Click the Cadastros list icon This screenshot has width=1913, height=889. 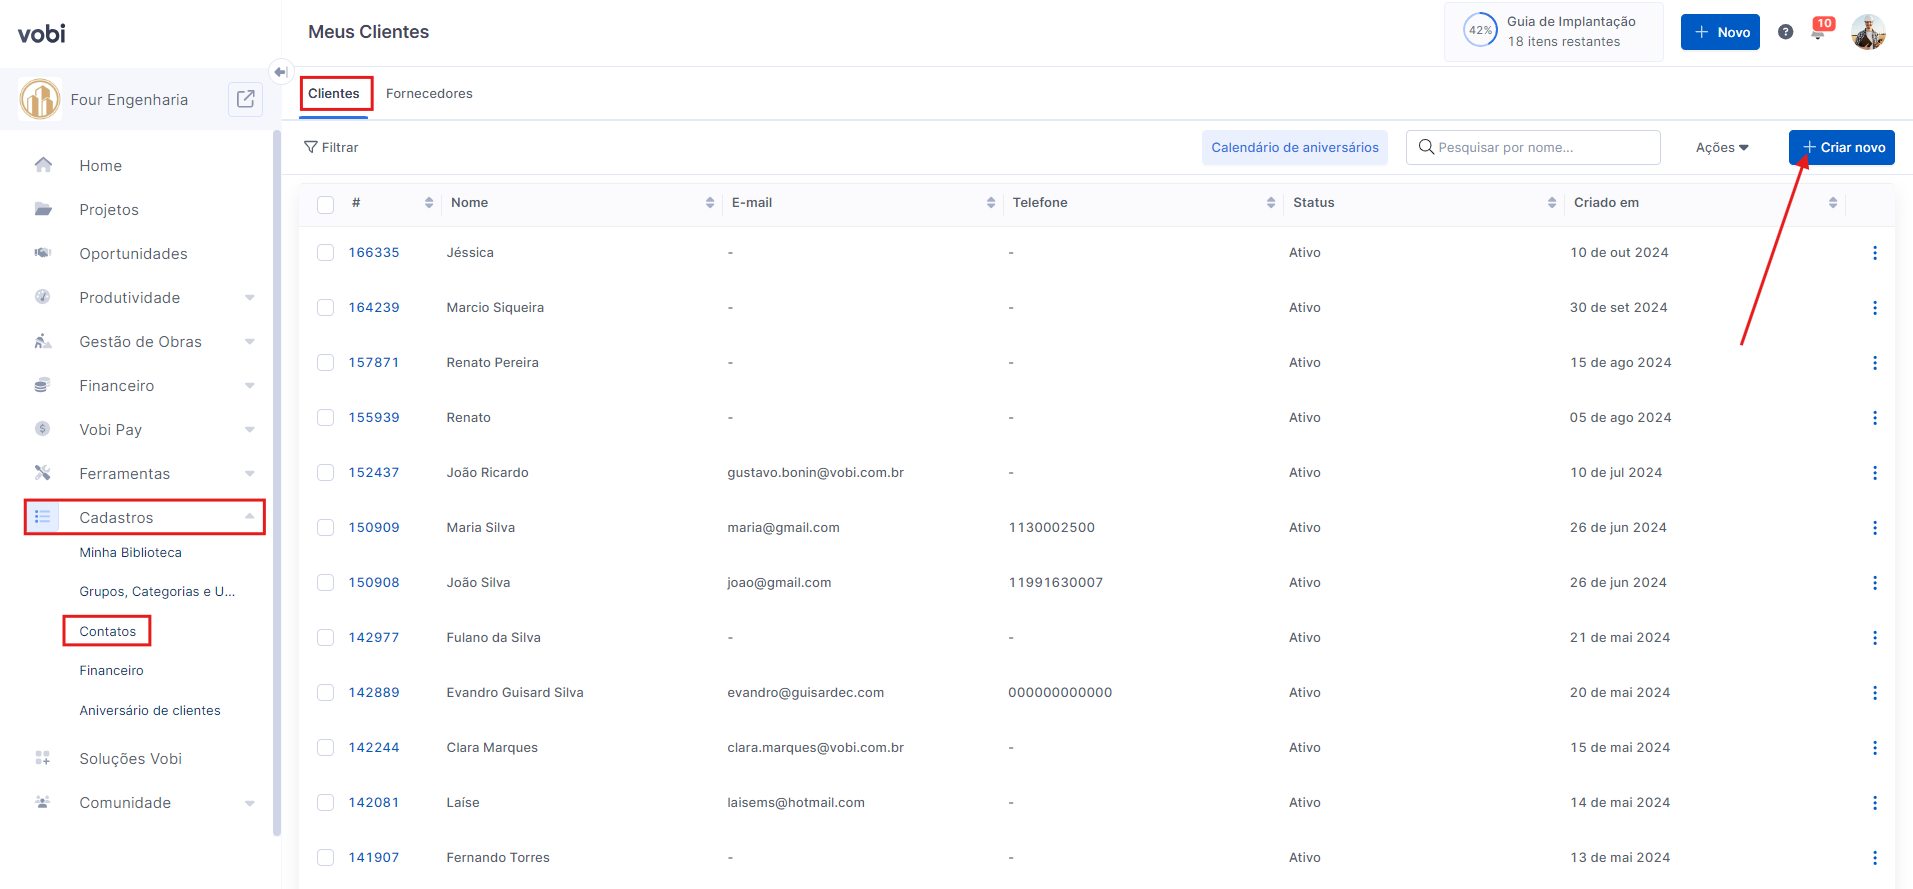coord(43,517)
